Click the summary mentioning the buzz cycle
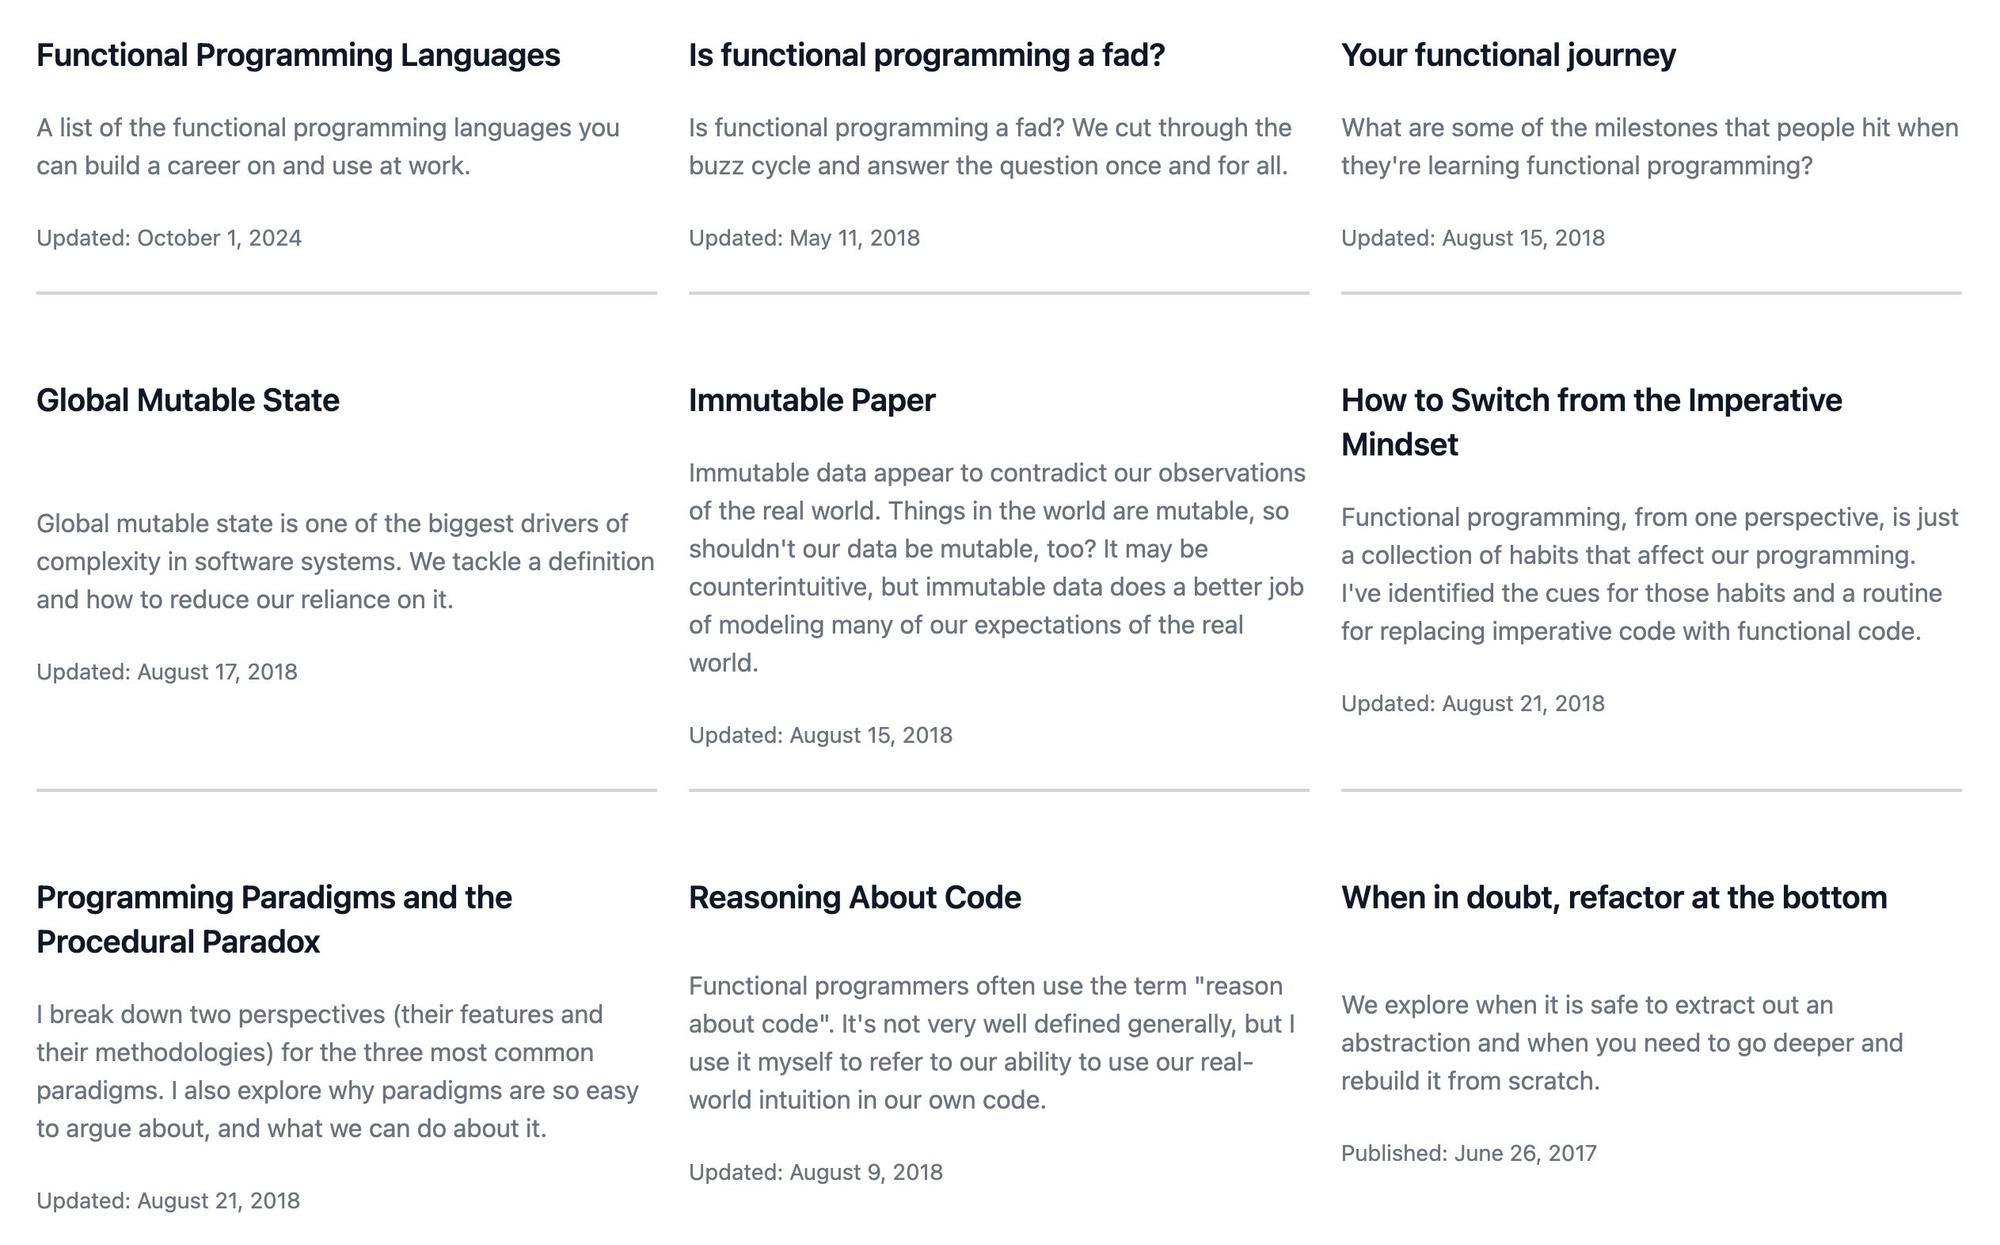The height and width of the screenshot is (1245, 2000). (988, 147)
